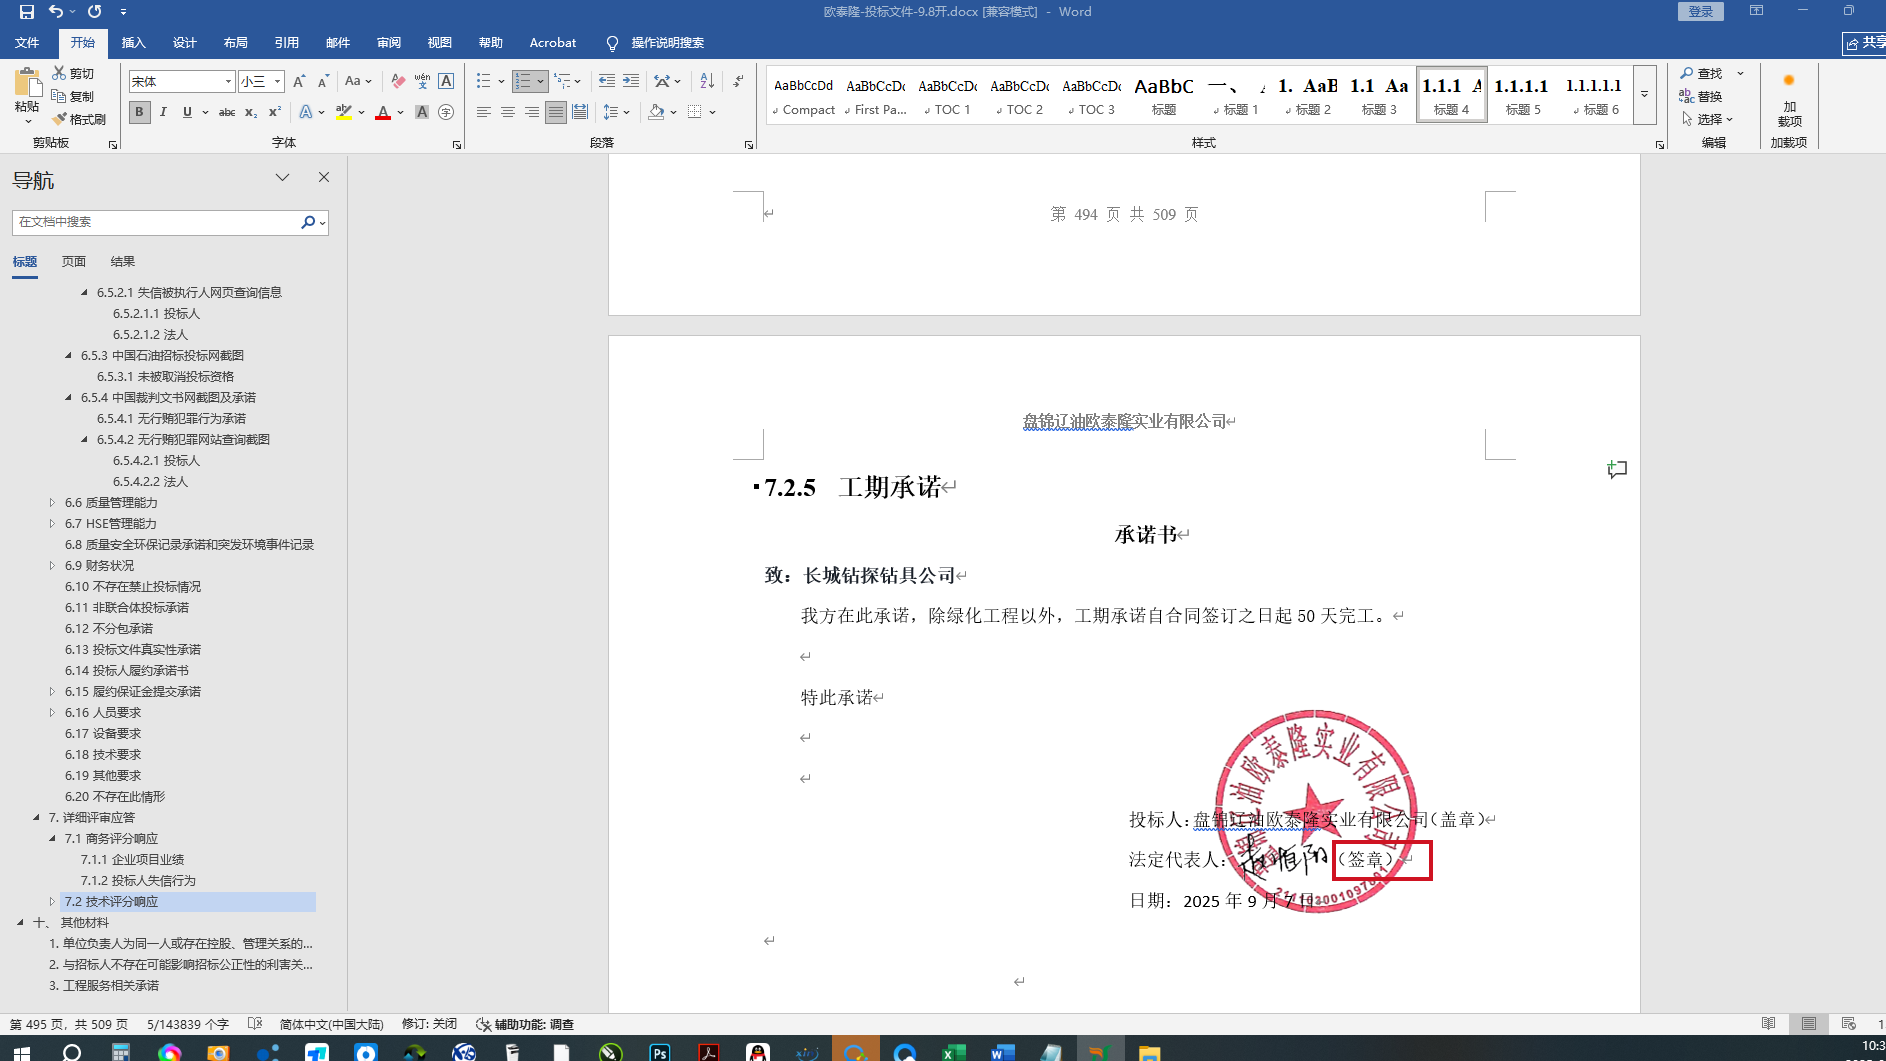The image size is (1886, 1061).
Task: Open the 插入 ribbon tab
Action: coord(134,42)
